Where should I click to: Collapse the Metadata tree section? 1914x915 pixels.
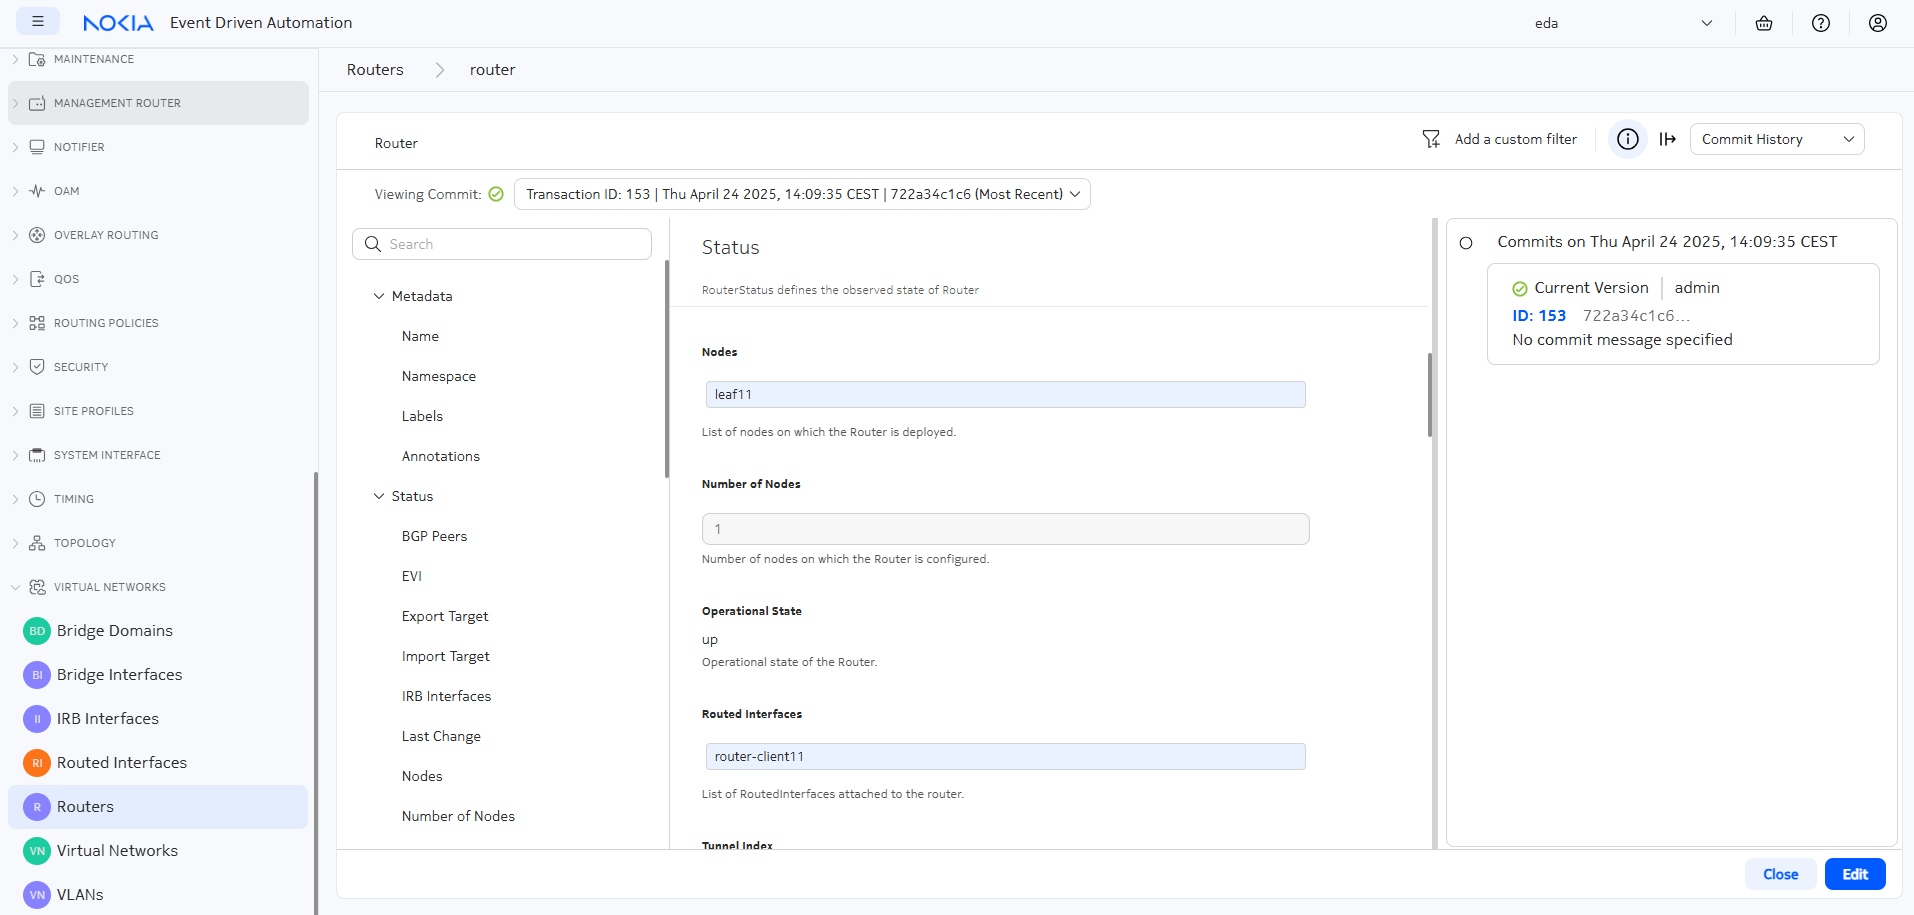pos(379,296)
